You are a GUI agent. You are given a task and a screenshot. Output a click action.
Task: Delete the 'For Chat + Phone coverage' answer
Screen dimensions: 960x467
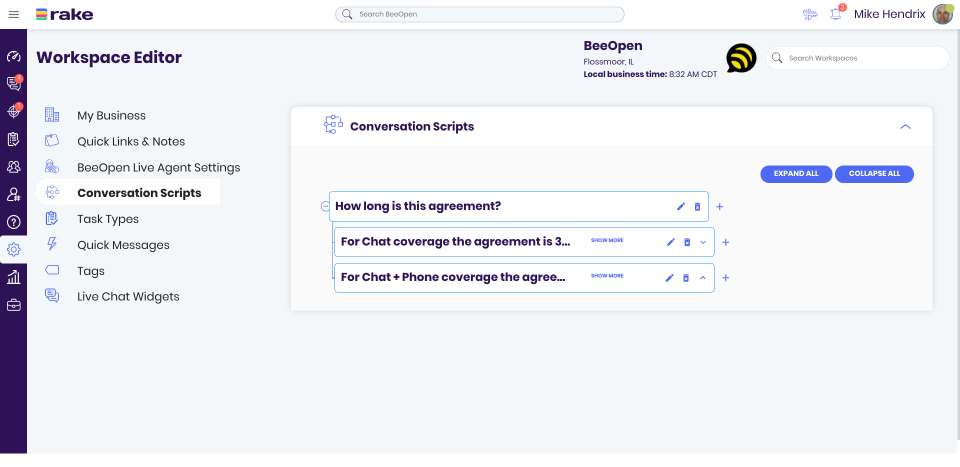pos(686,278)
